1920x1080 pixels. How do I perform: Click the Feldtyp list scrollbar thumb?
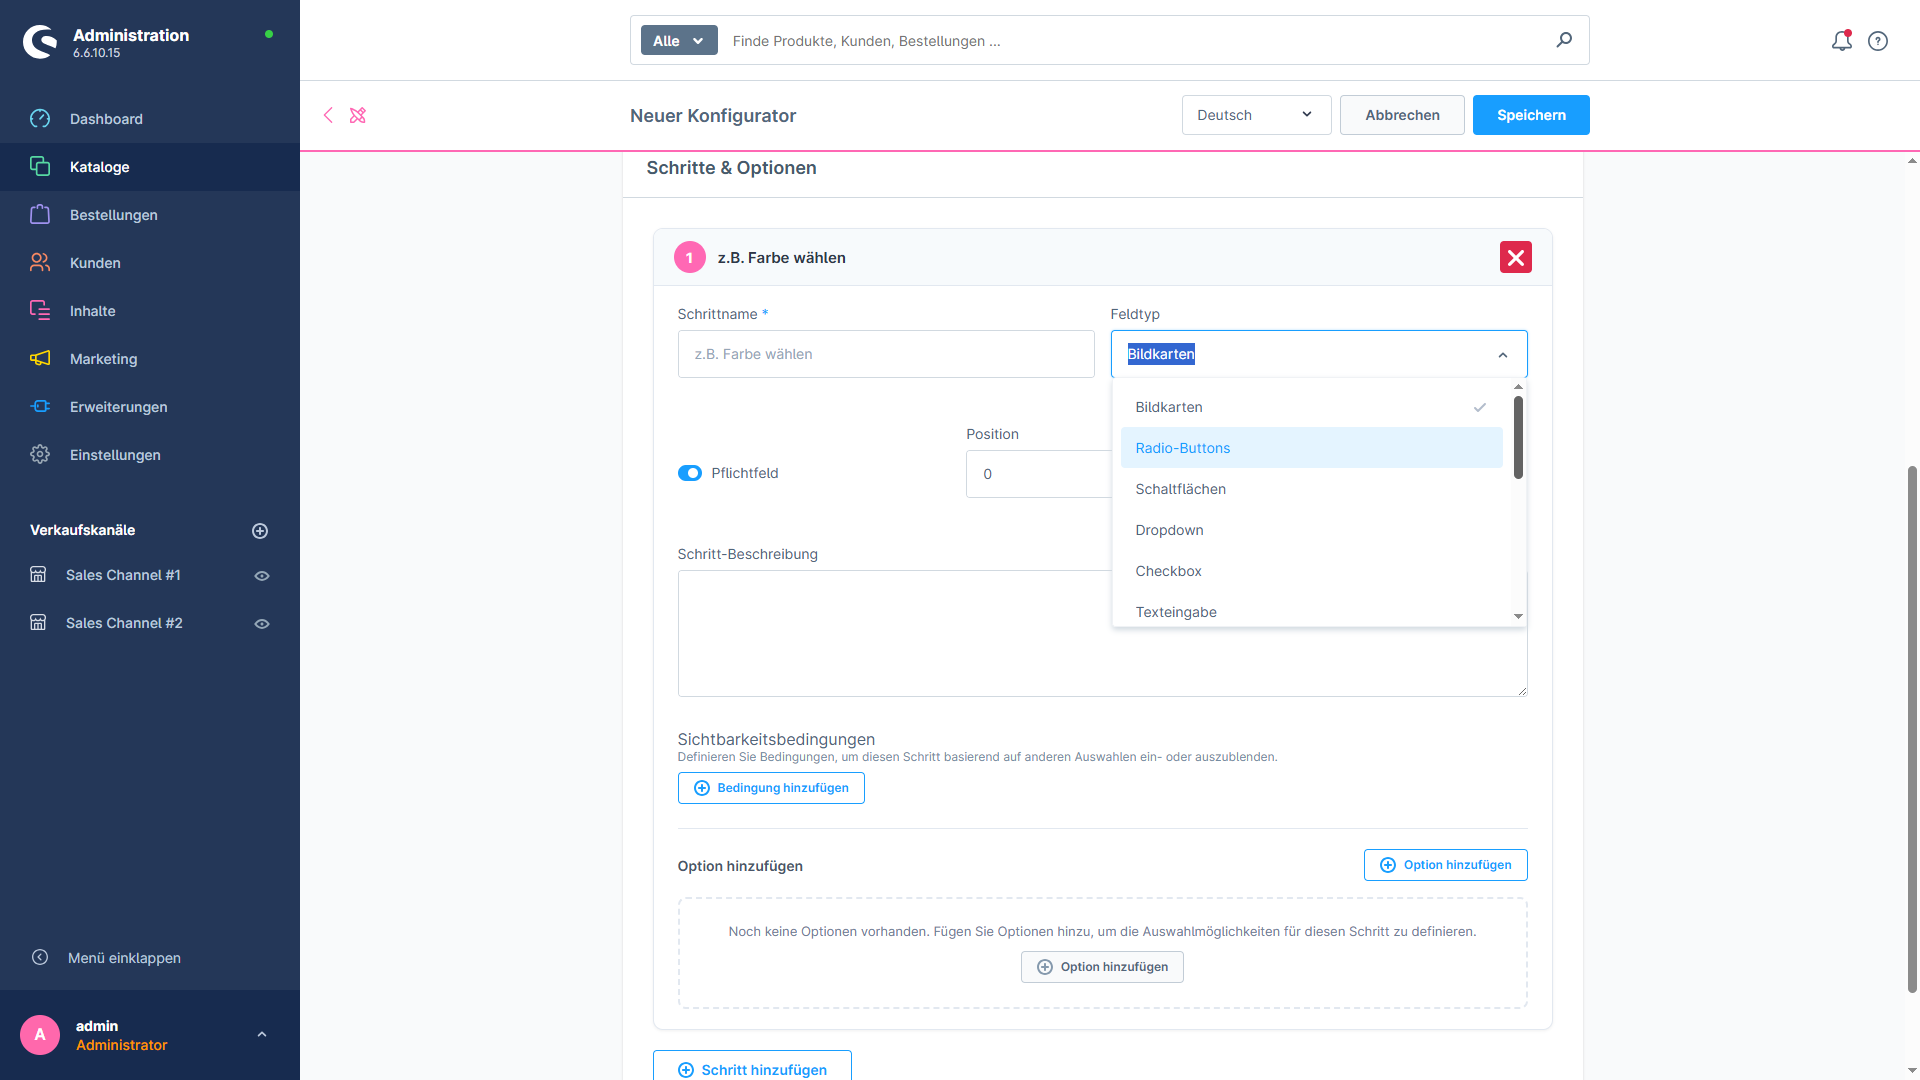pos(1518,437)
